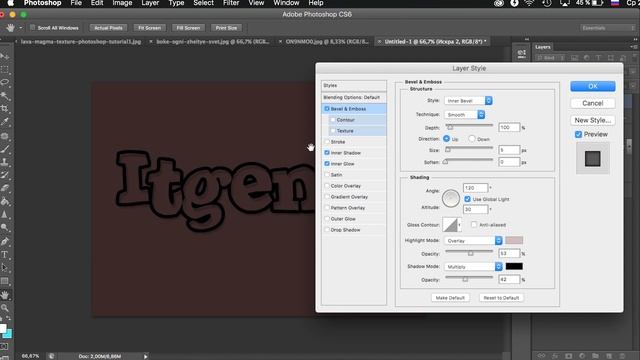Click the black shadow color swatch
The image size is (640, 360).
click(514, 267)
